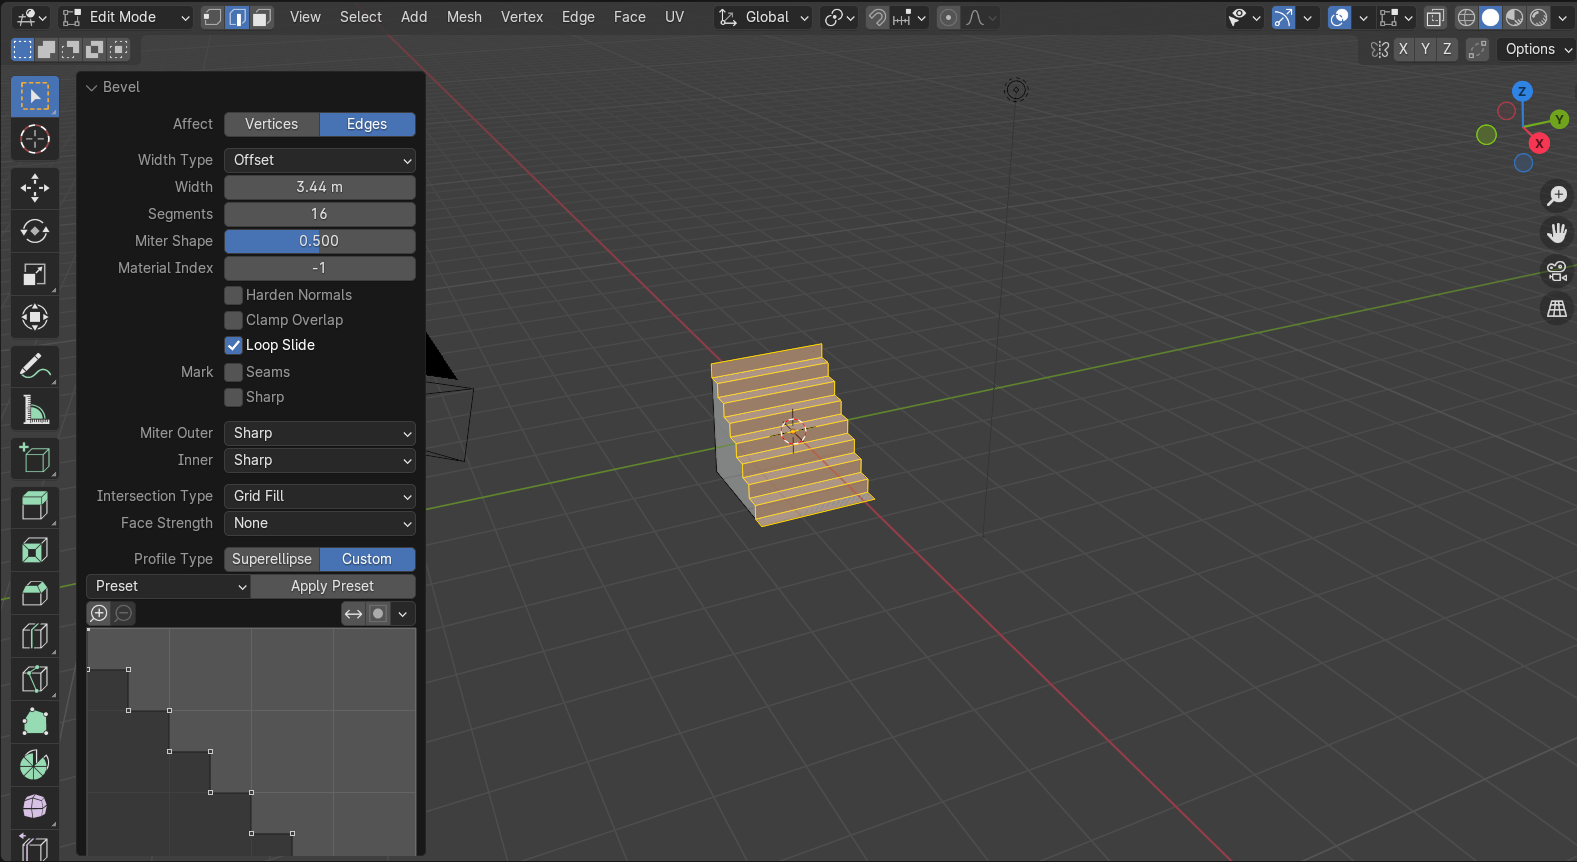
Task: Choose the Loop Cut tool
Action: point(35,636)
